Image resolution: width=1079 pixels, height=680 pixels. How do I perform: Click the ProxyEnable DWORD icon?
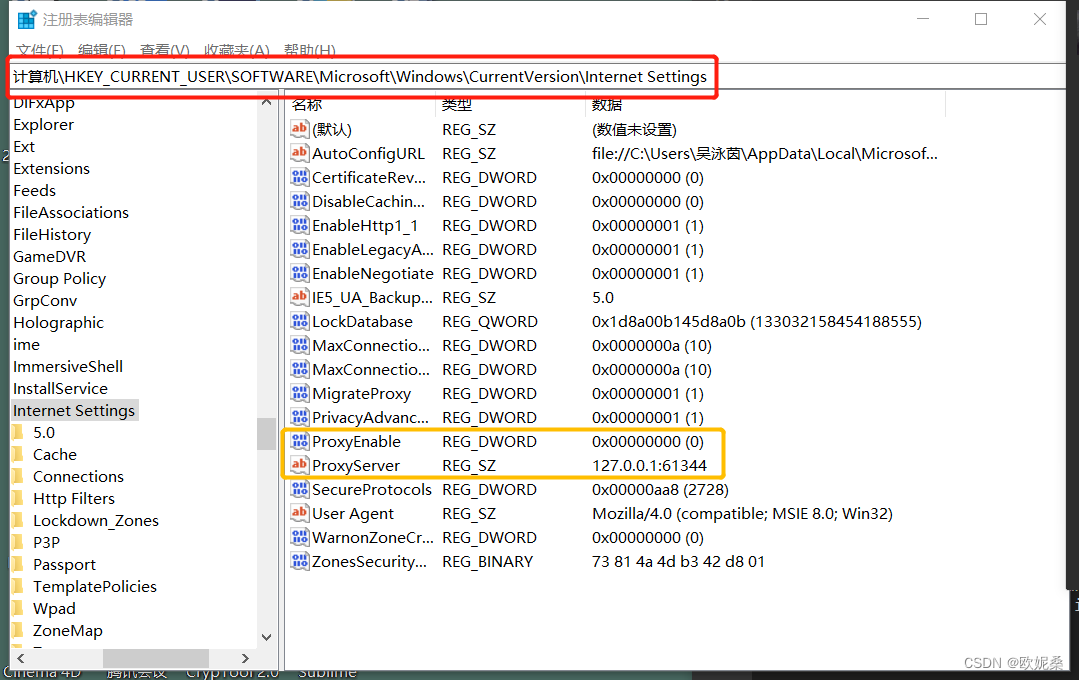[299, 441]
